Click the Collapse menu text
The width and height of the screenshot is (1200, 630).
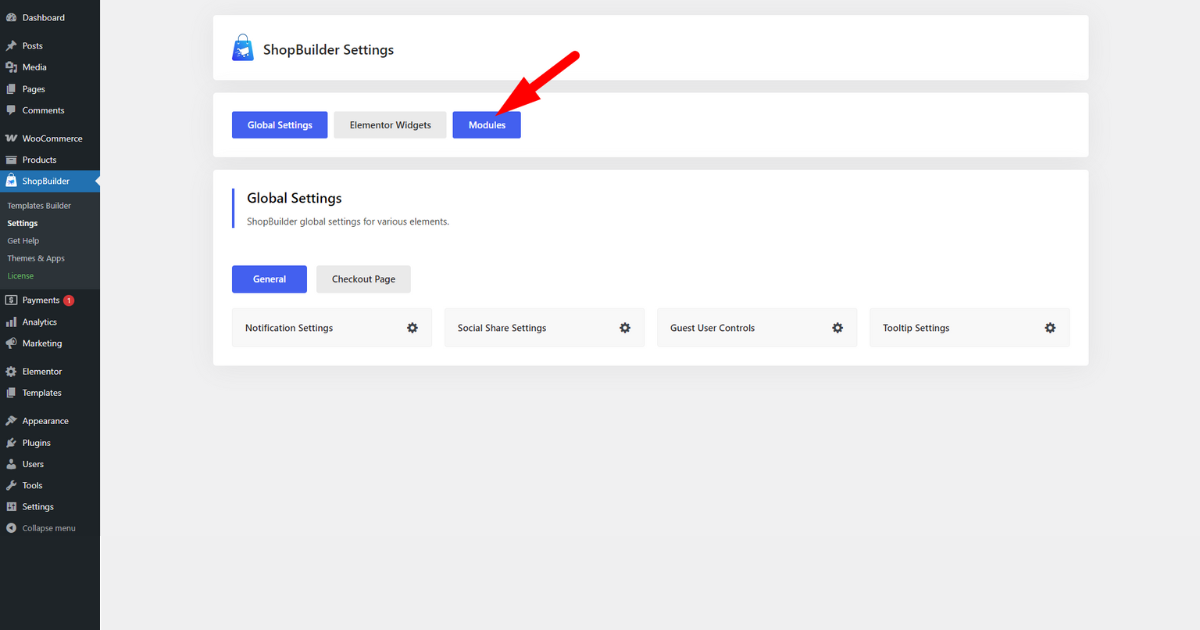(x=49, y=528)
